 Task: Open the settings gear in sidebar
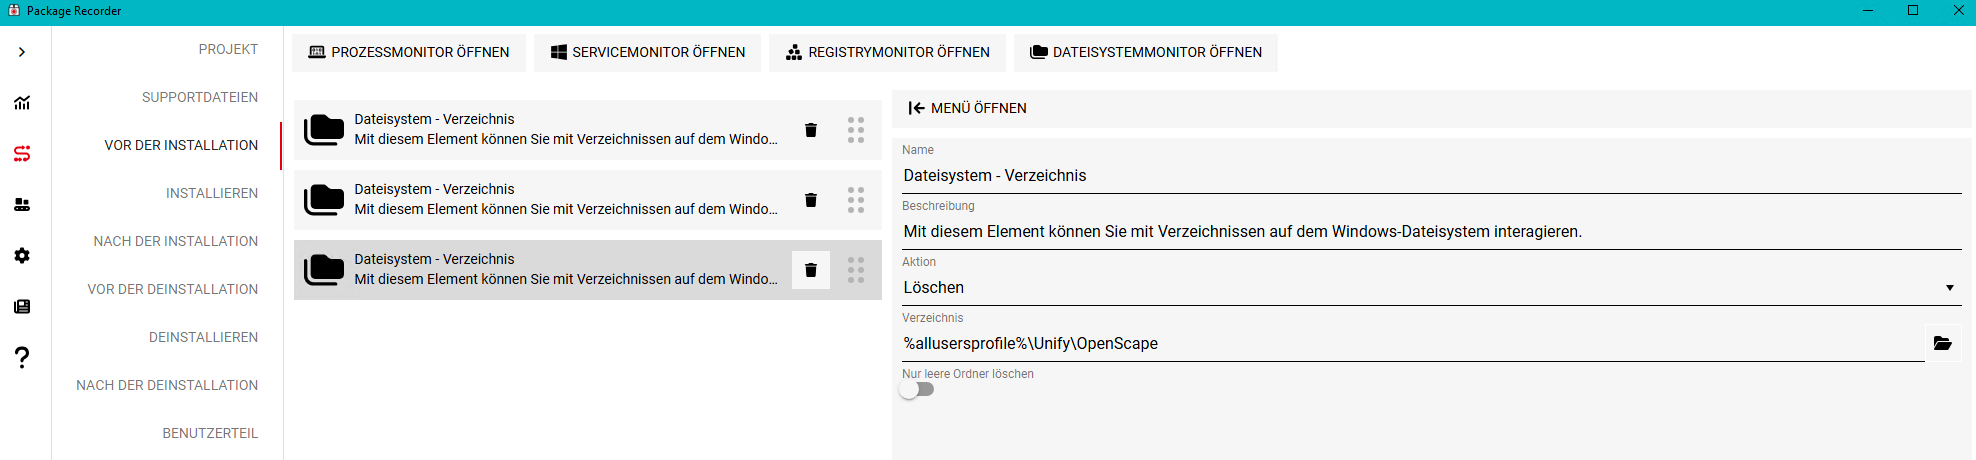[x=22, y=256]
